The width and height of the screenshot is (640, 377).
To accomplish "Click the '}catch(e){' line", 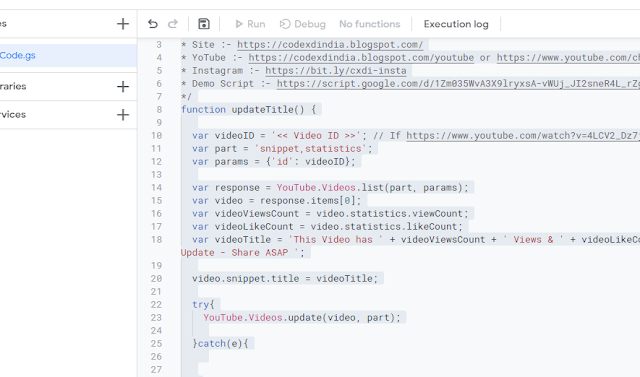I will point(220,344).
